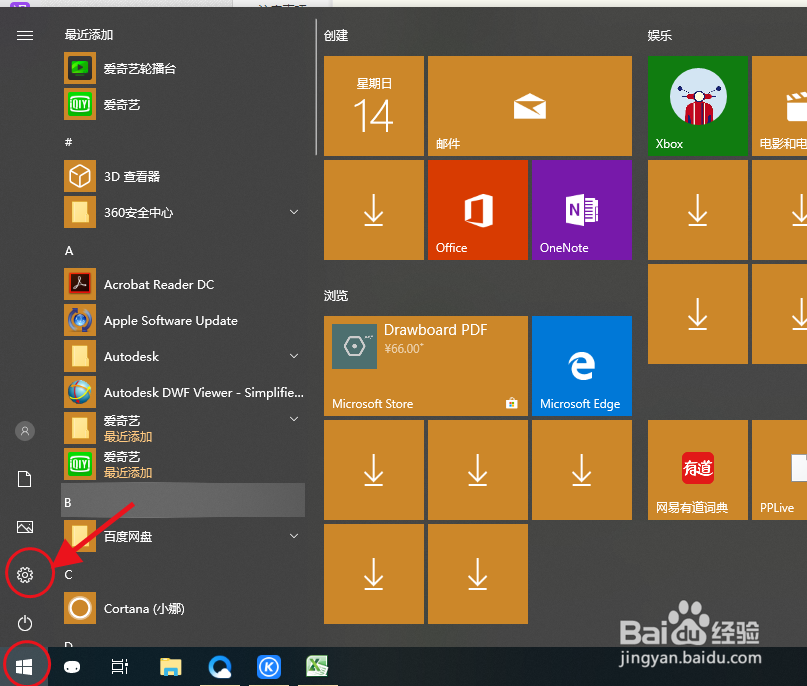
Task: Launch Excel from the taskbar
Action: (x=317, y=666)
